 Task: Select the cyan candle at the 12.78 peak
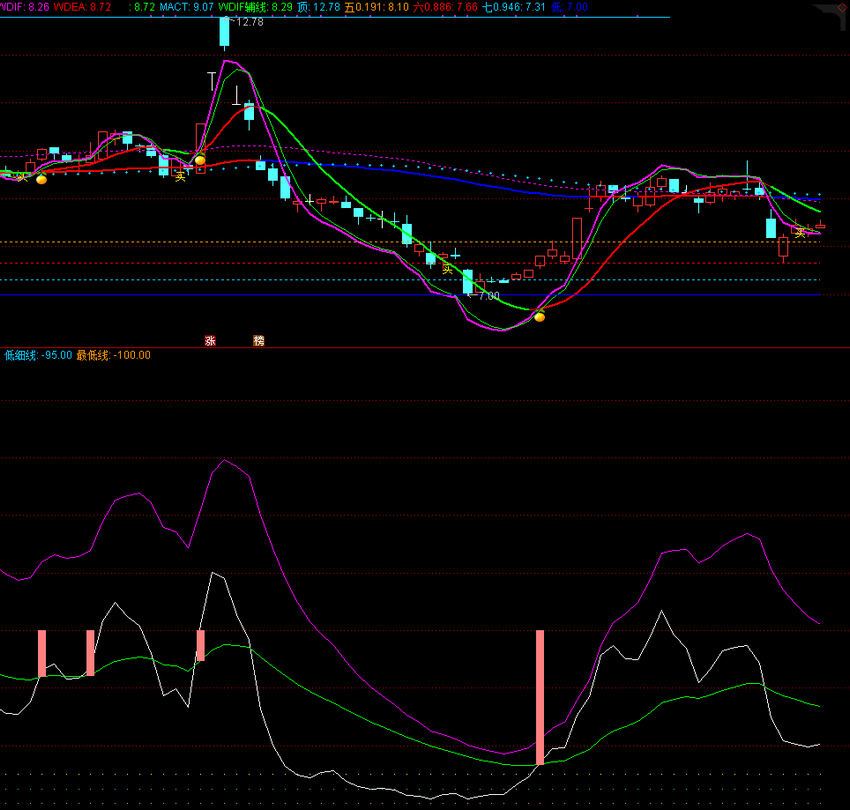[x=224, y=32]
